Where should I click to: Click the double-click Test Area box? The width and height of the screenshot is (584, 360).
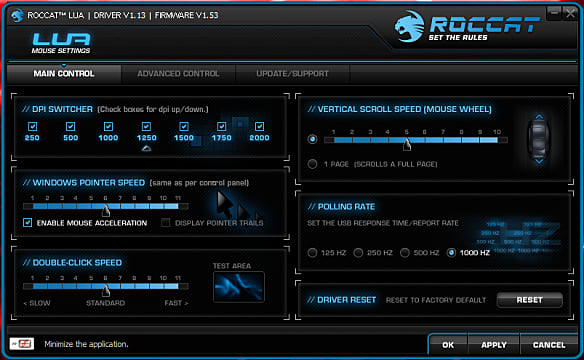[239, 287]
